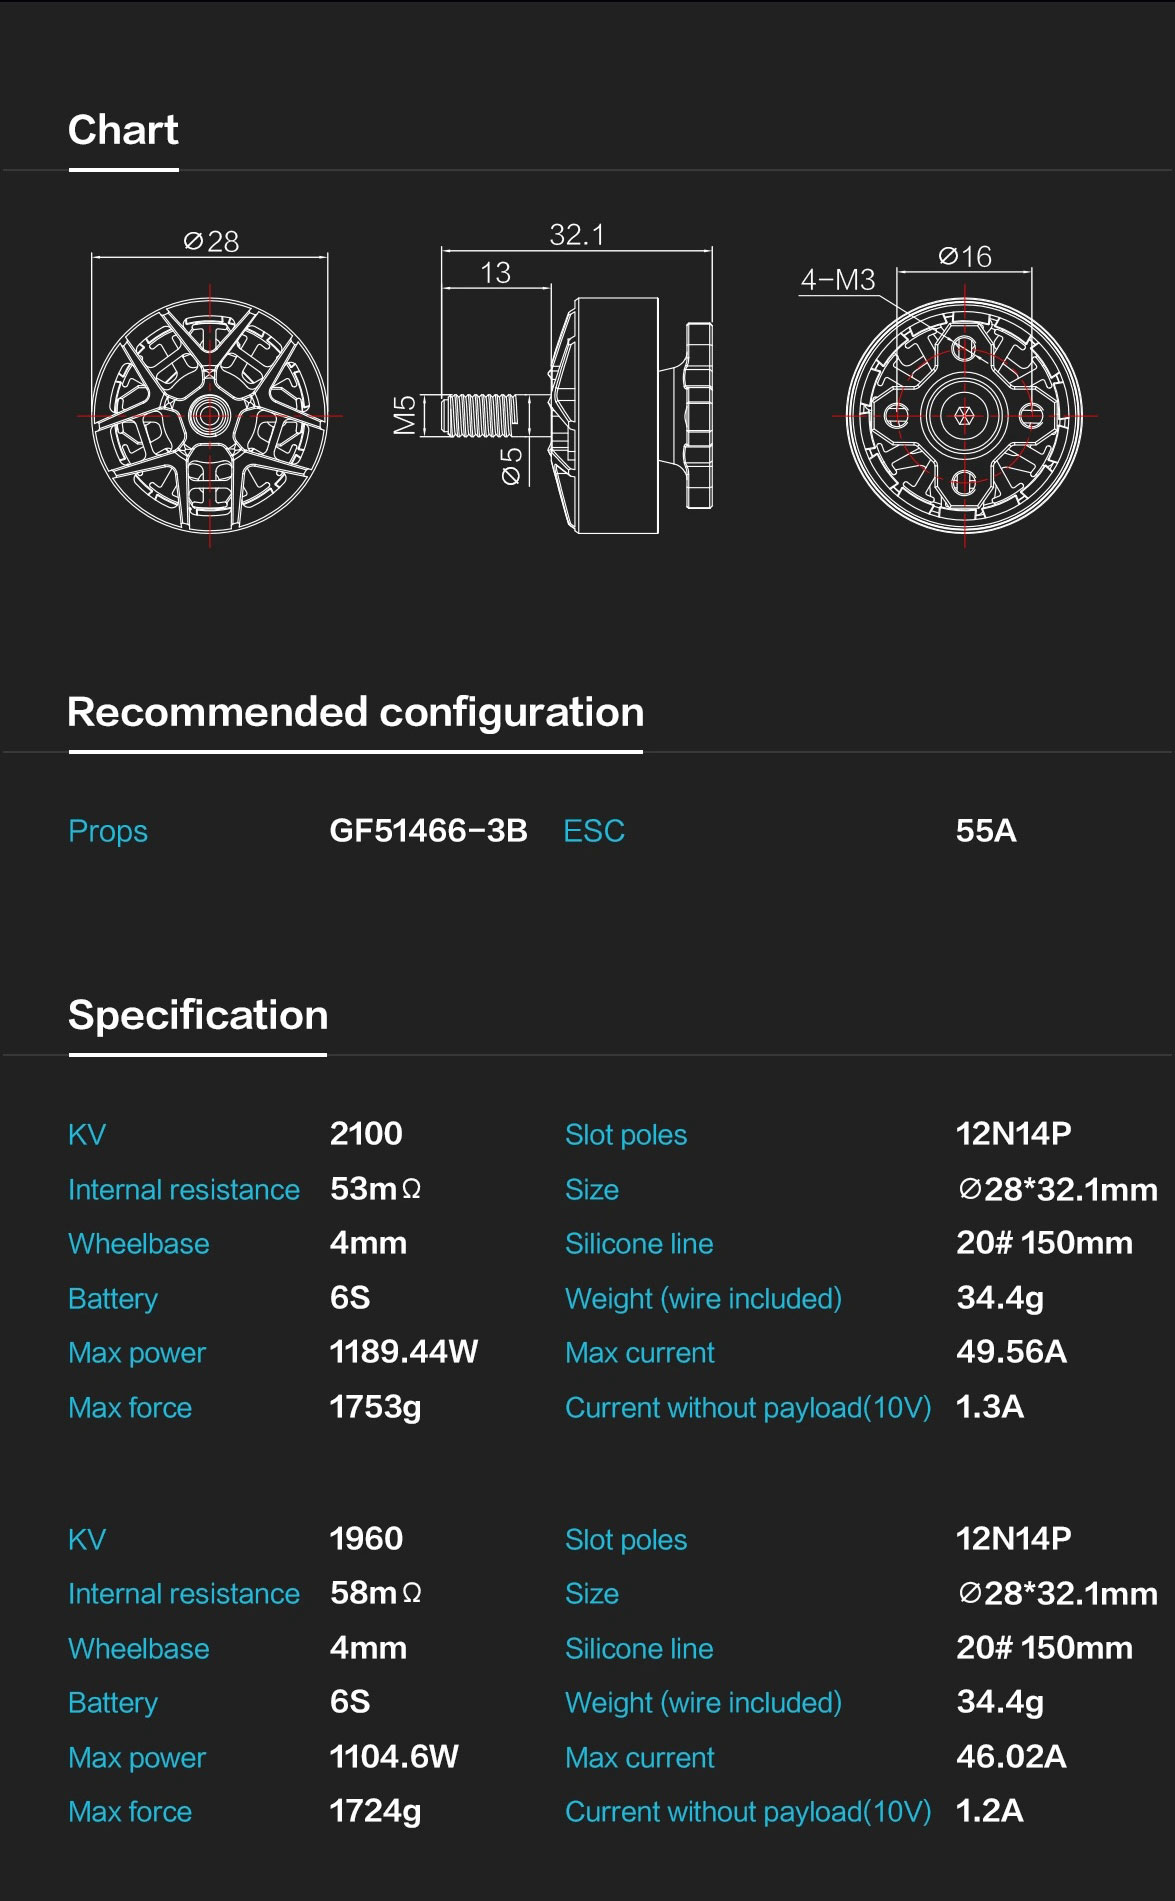Click the 1753g max force value
The width and height of the screenshot is (1175, 1901).
(375, 1407)
